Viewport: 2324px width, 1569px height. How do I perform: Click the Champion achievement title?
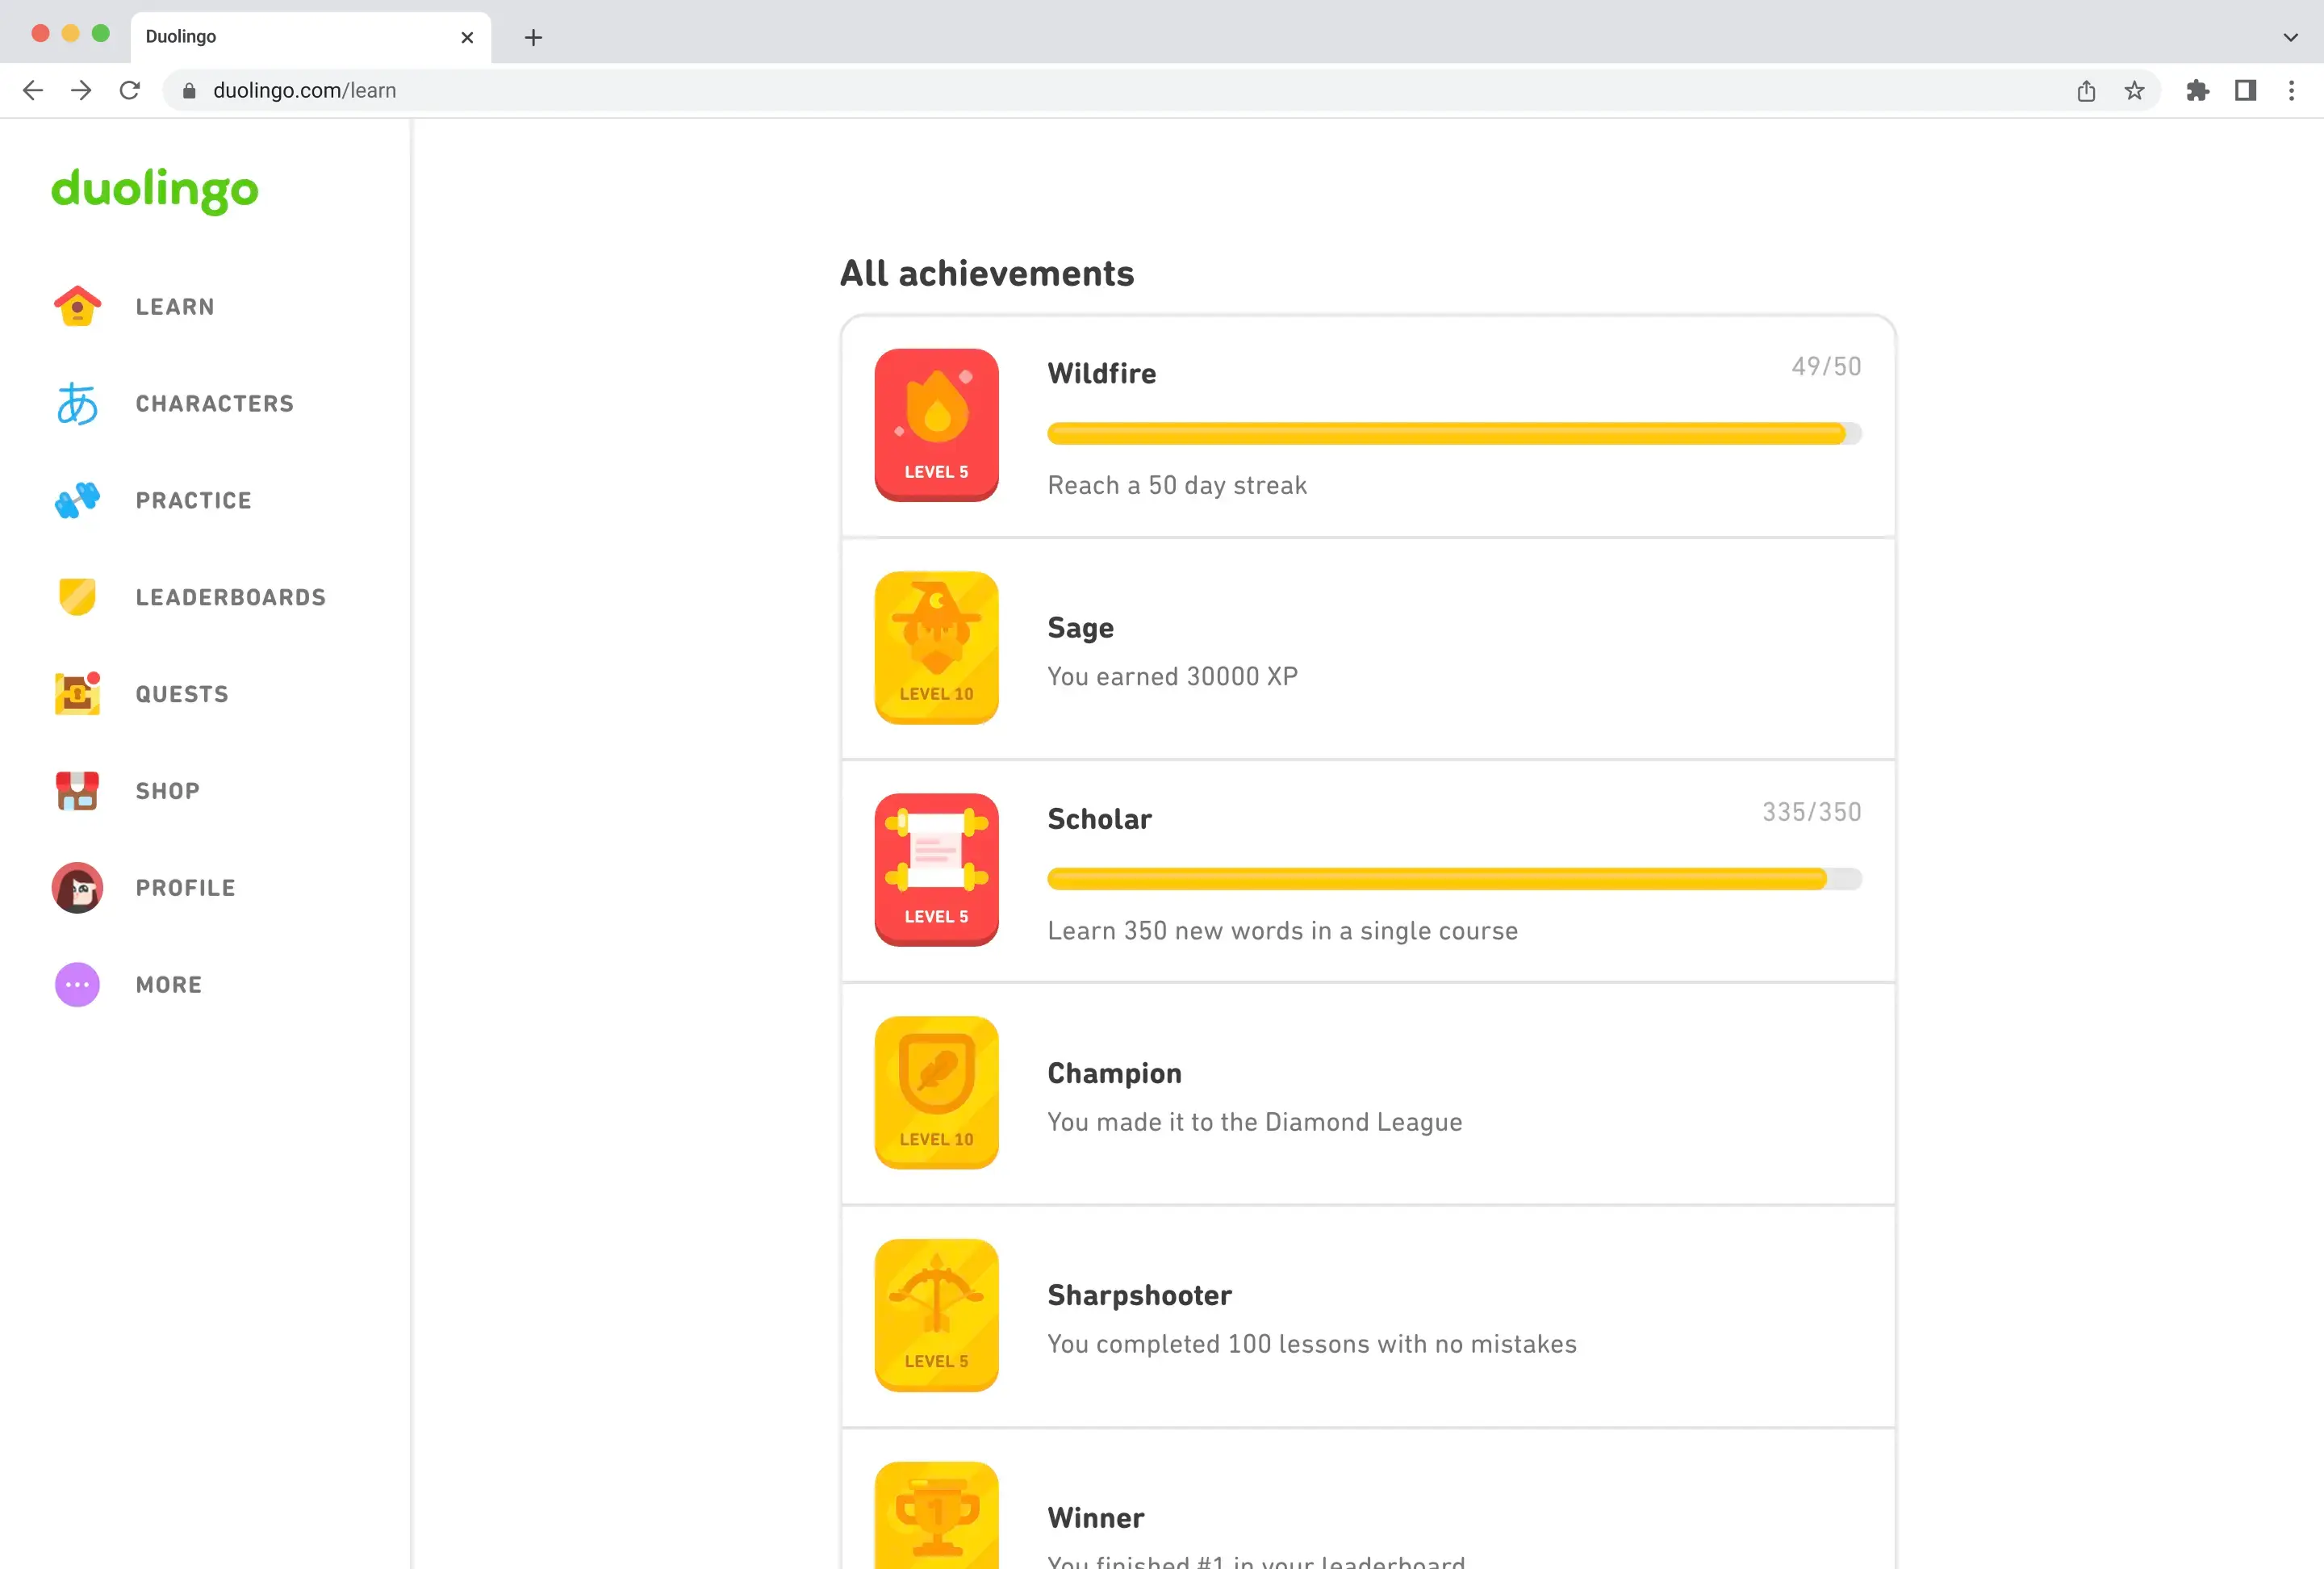[x=1114, y=1073]
